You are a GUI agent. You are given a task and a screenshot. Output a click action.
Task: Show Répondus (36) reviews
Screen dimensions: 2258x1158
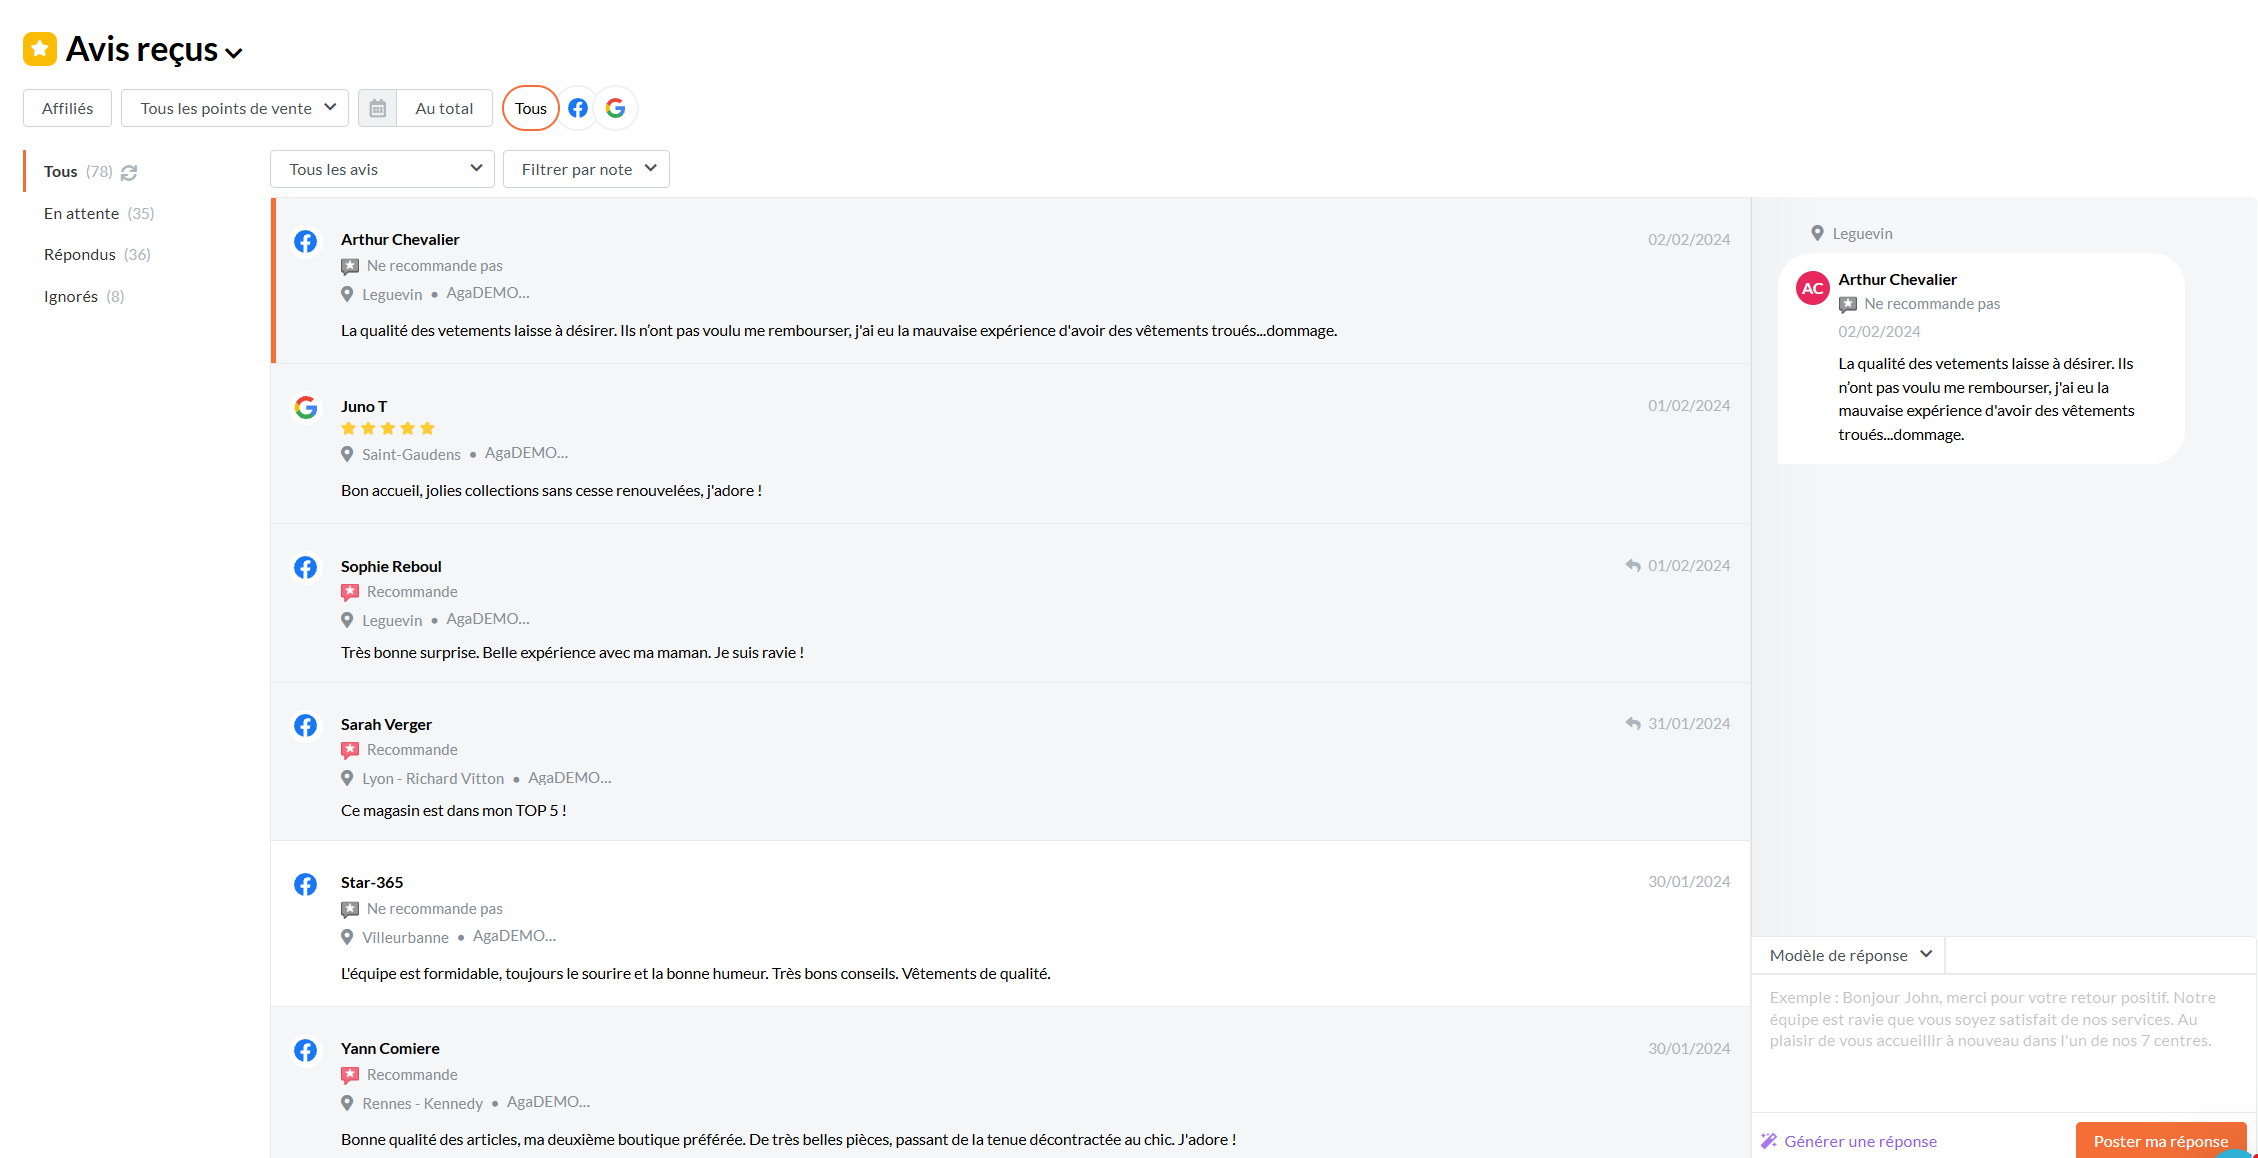(97, 254)
